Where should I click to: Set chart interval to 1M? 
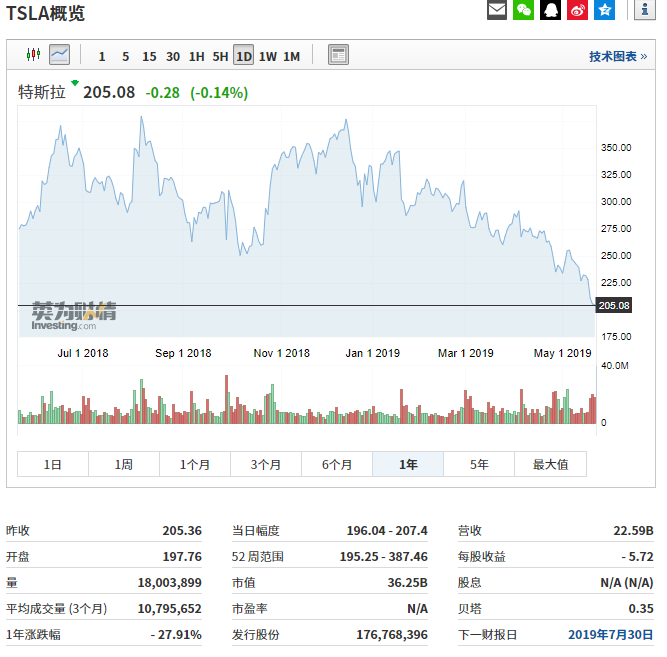(292, 56)
